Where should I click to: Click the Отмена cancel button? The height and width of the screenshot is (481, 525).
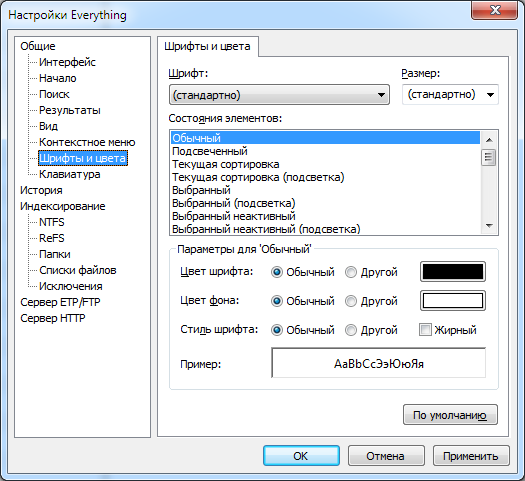(x=386, y=456)
